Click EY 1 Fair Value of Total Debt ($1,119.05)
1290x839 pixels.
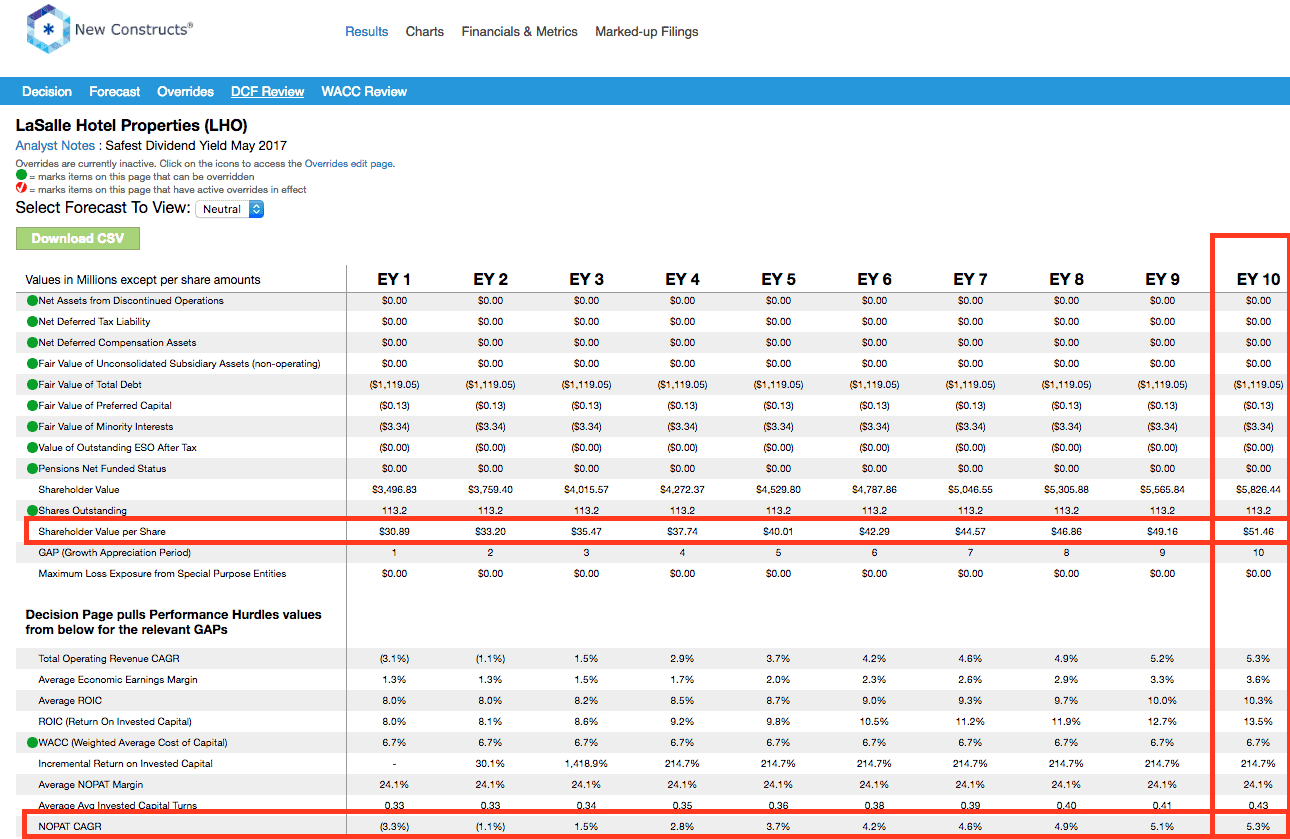pyautogui.click(x=394, y=384)
